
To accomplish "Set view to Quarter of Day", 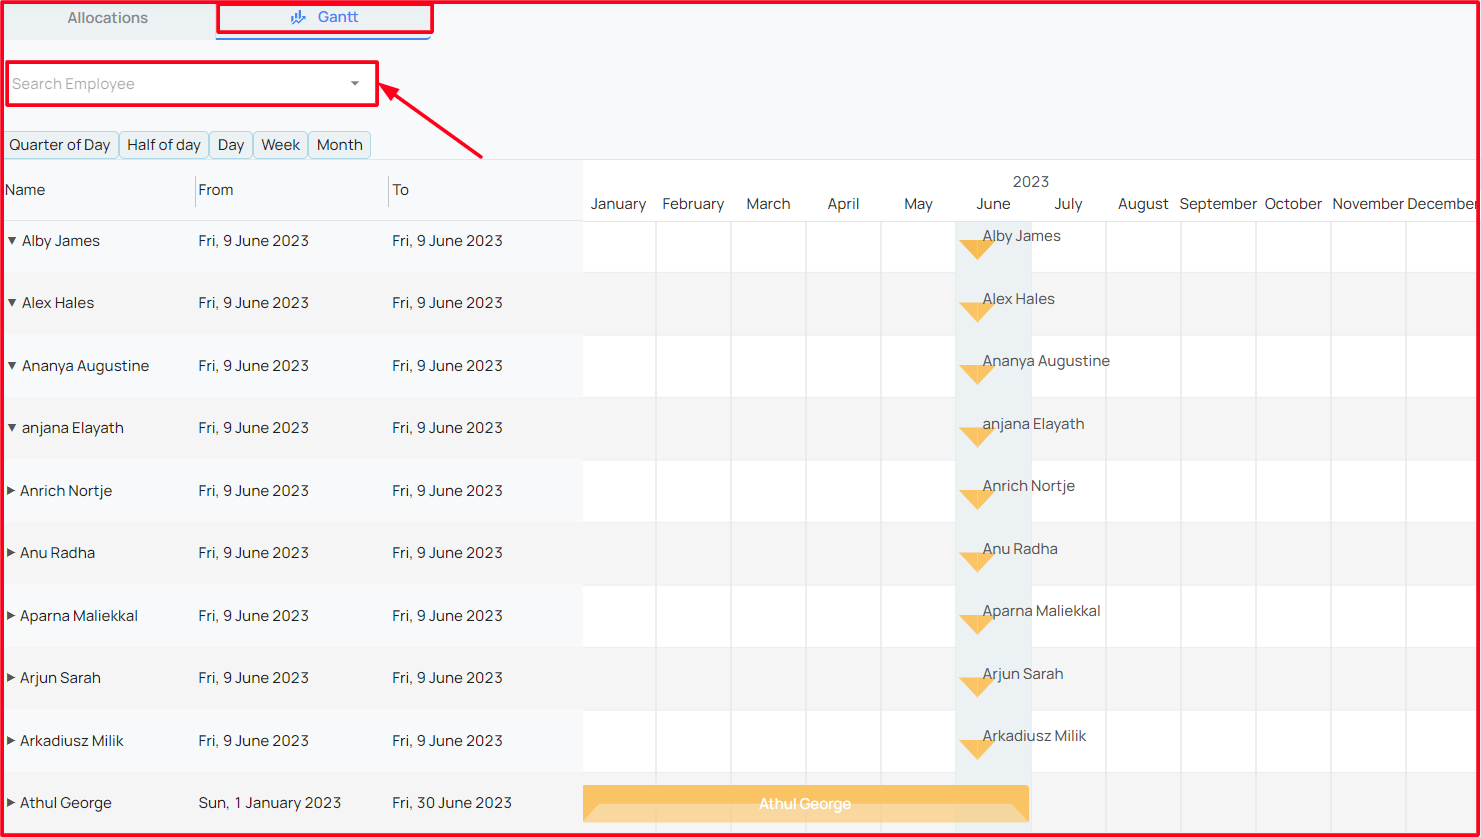I will coord(60,145).
